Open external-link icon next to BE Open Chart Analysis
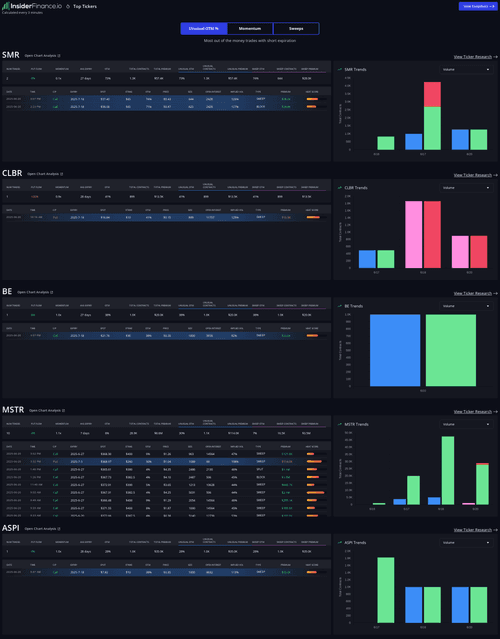 tap(52, 292)
